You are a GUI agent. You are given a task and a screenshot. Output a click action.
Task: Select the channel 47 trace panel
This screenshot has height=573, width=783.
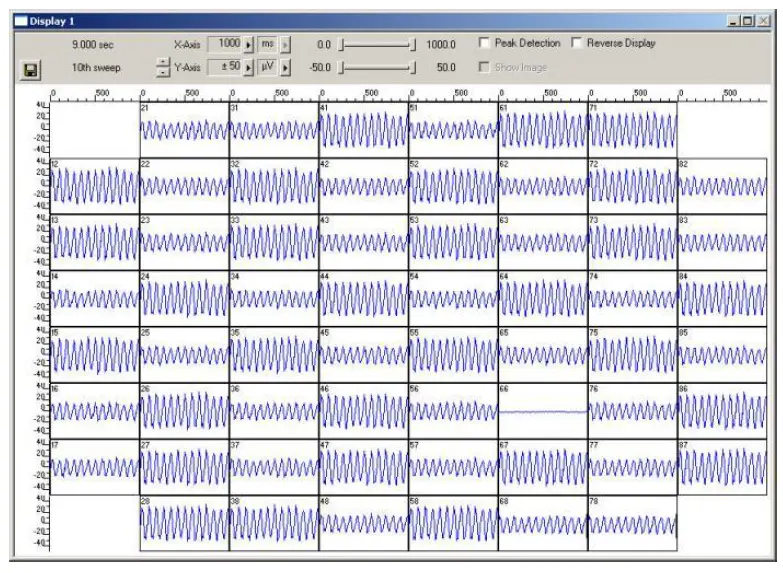[364, 467]
